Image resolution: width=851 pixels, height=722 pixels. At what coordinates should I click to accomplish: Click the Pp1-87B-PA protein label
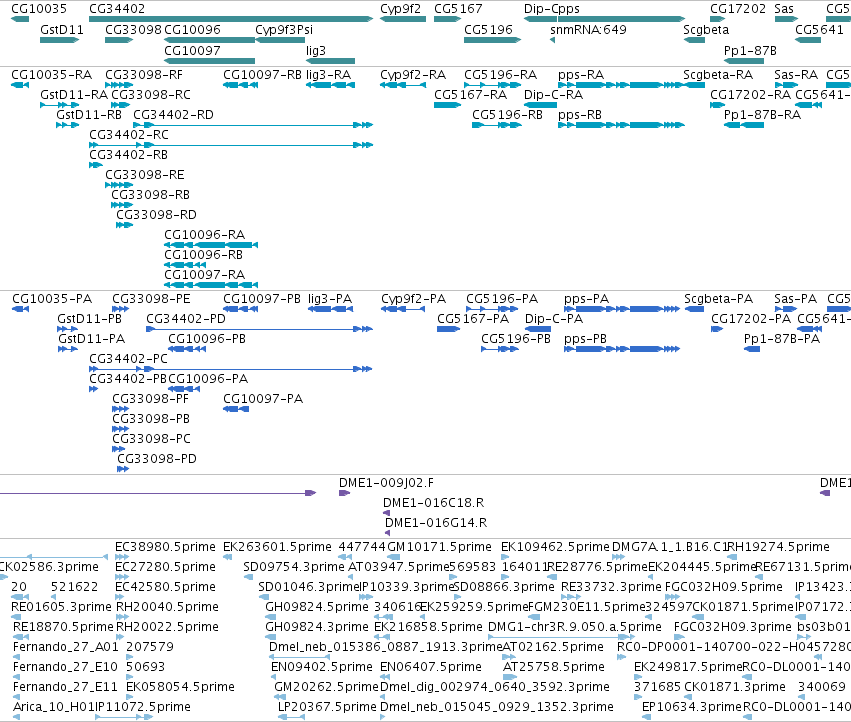pos(782,339)
